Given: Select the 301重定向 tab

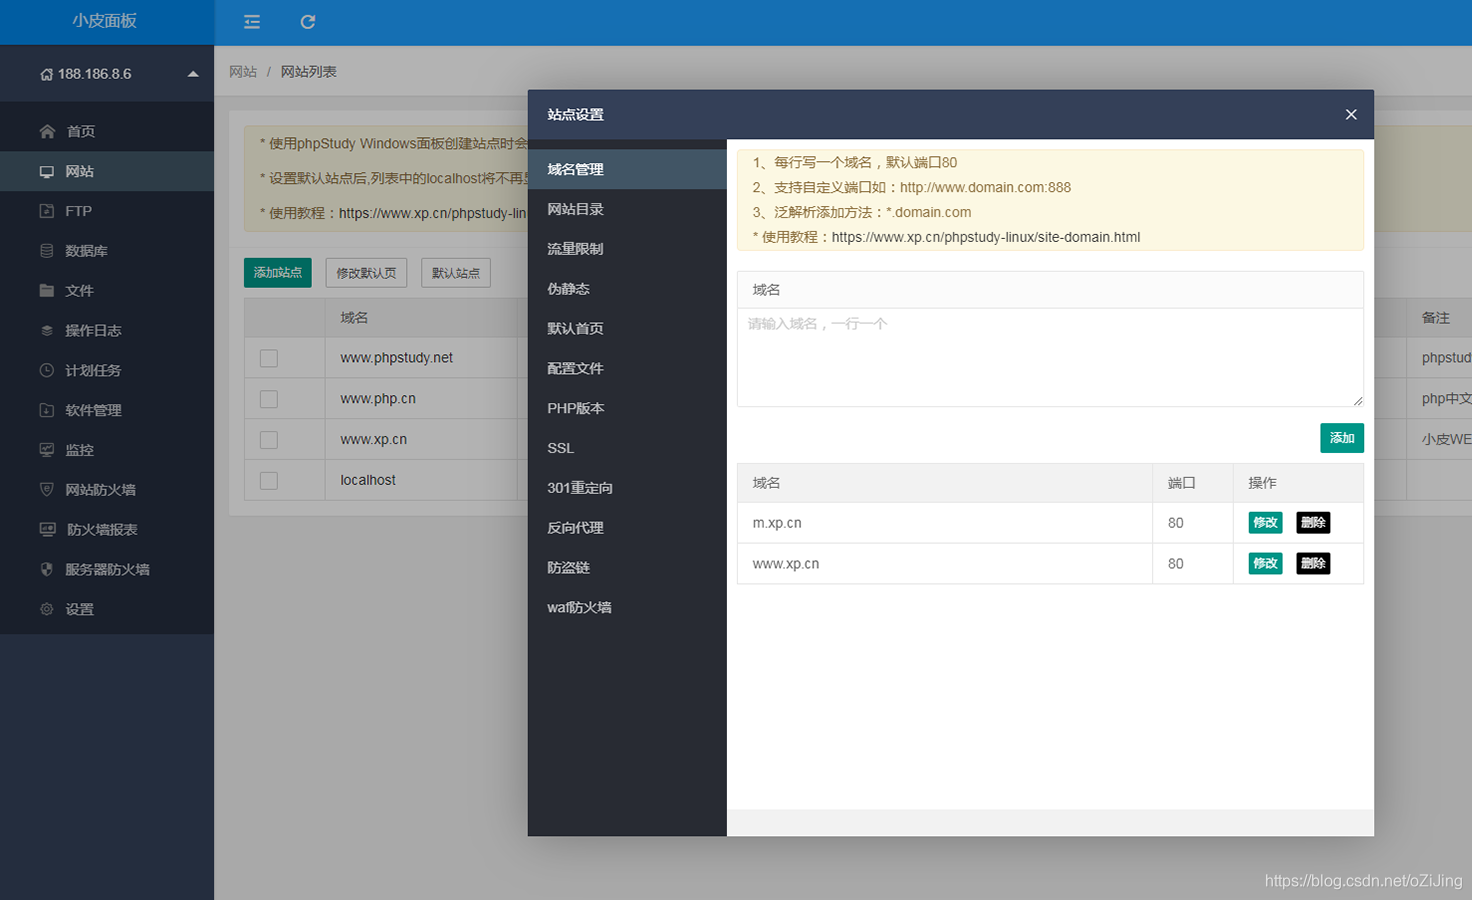Looking at the screenshot, I should (x=627, y=488).
